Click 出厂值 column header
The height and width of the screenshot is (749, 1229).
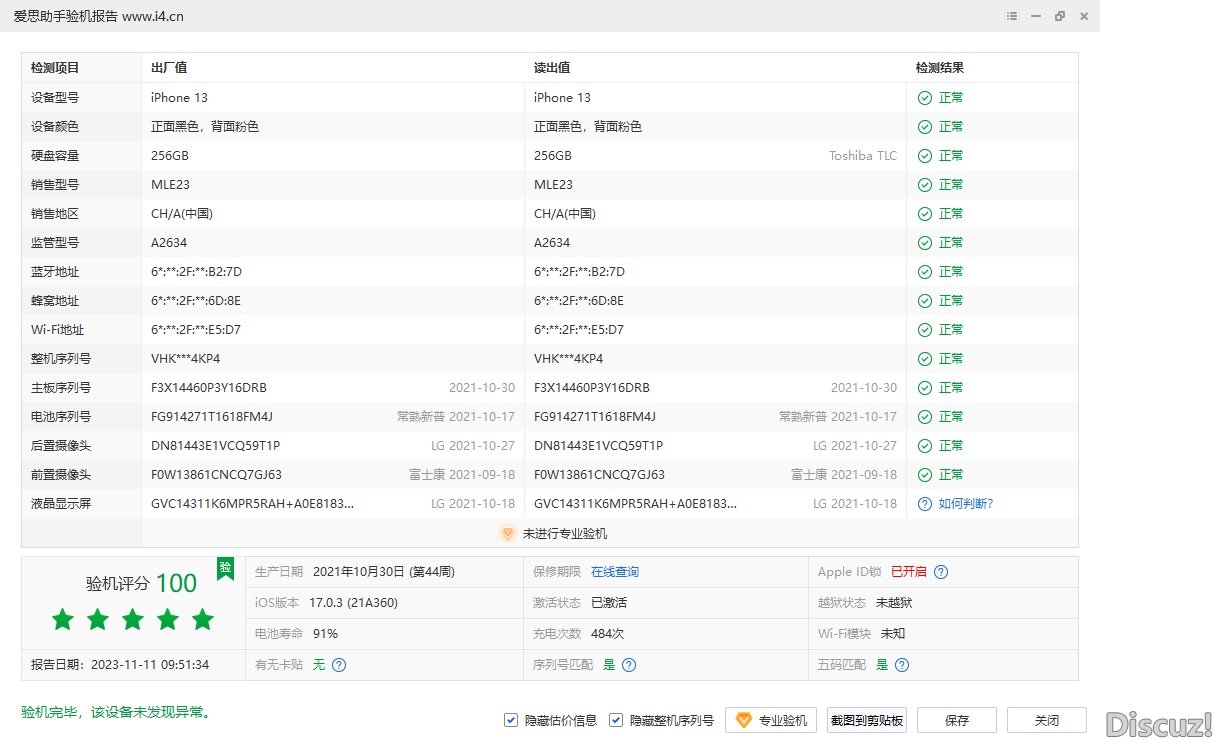[x=169, y=68]
